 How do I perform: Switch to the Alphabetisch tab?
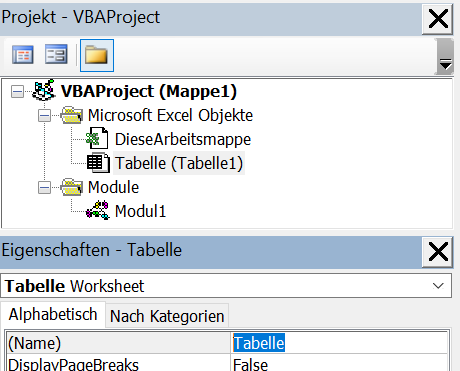[x=53, y=314]
